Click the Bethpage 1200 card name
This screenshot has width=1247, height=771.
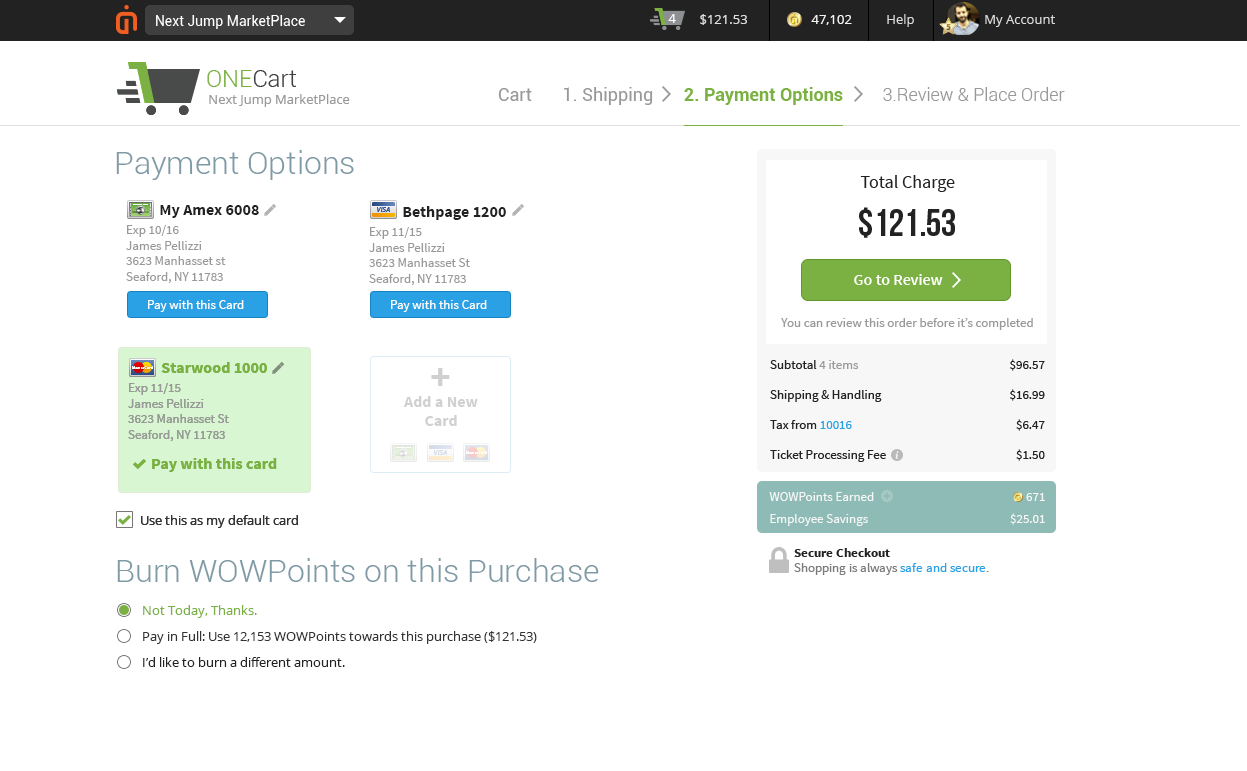pos(454,212)
